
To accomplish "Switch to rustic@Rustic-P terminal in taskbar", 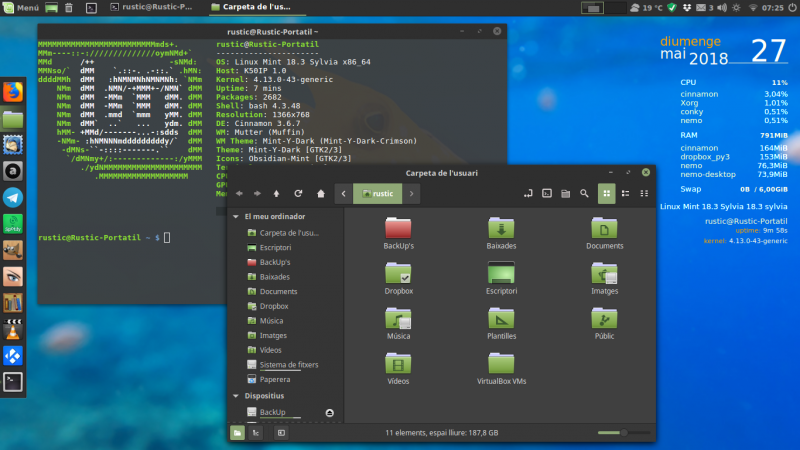I will 156,7.
